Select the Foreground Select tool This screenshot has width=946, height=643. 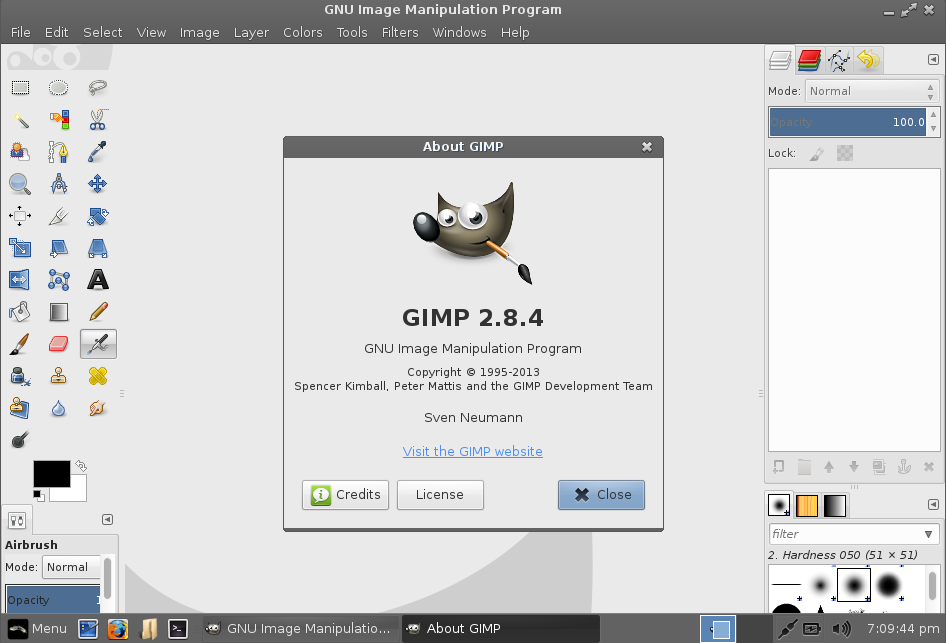[20, 152]
